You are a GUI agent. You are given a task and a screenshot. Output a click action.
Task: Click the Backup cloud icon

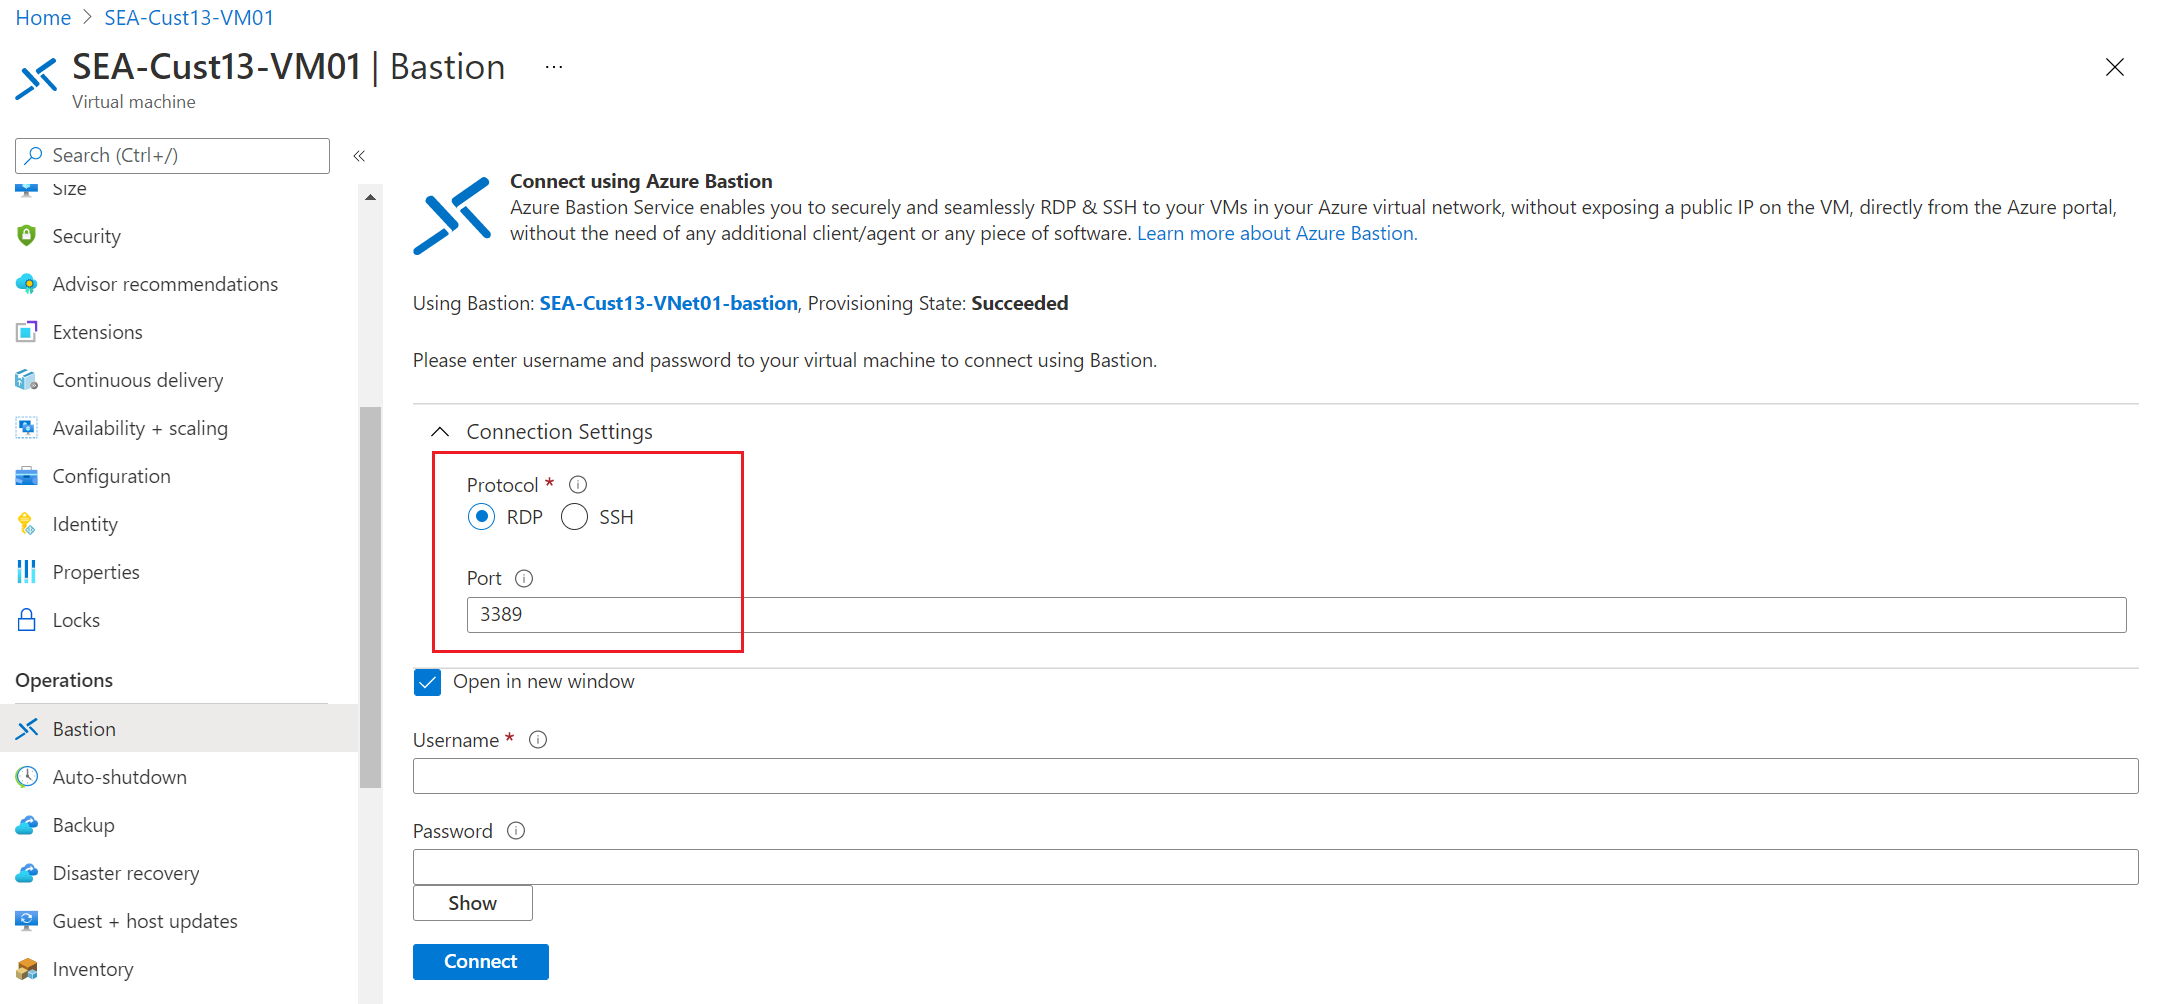(27, 825)
